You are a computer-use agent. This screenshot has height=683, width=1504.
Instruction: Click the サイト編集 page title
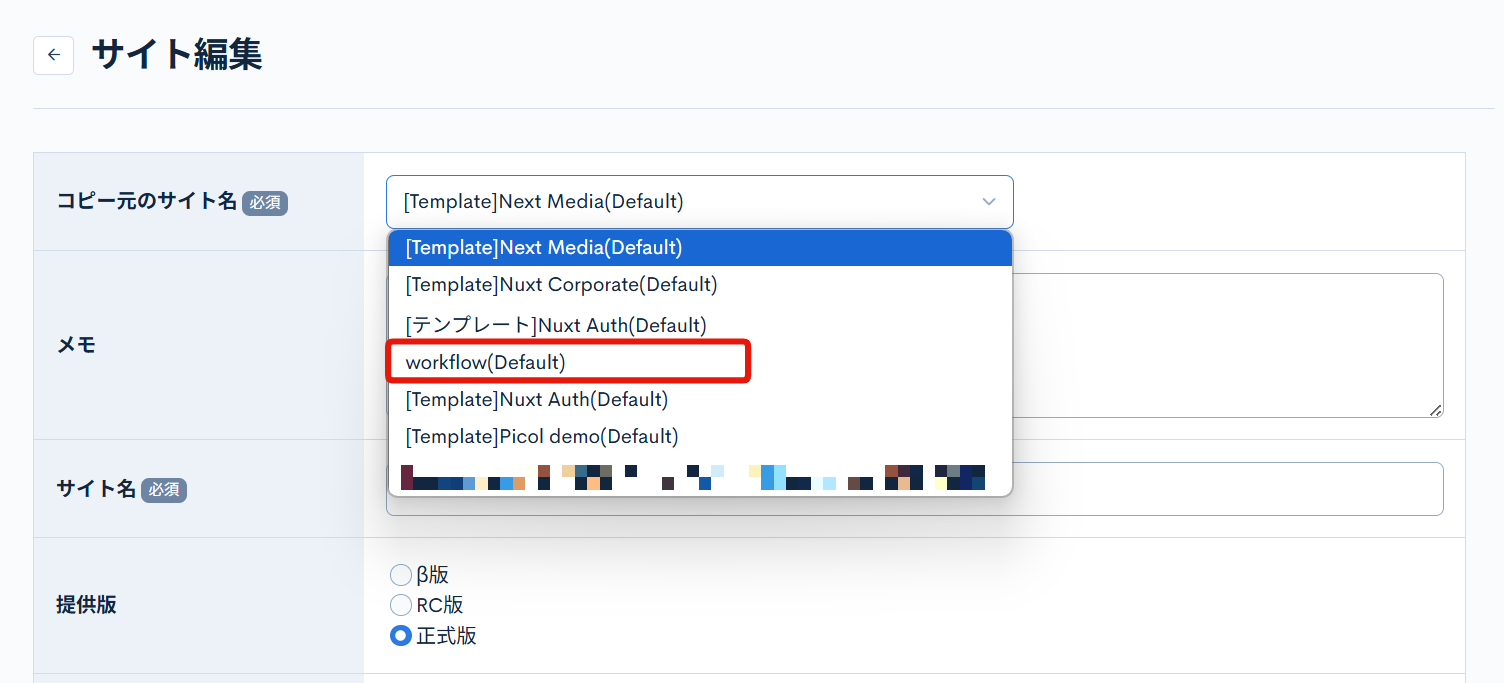click(175, 55)
